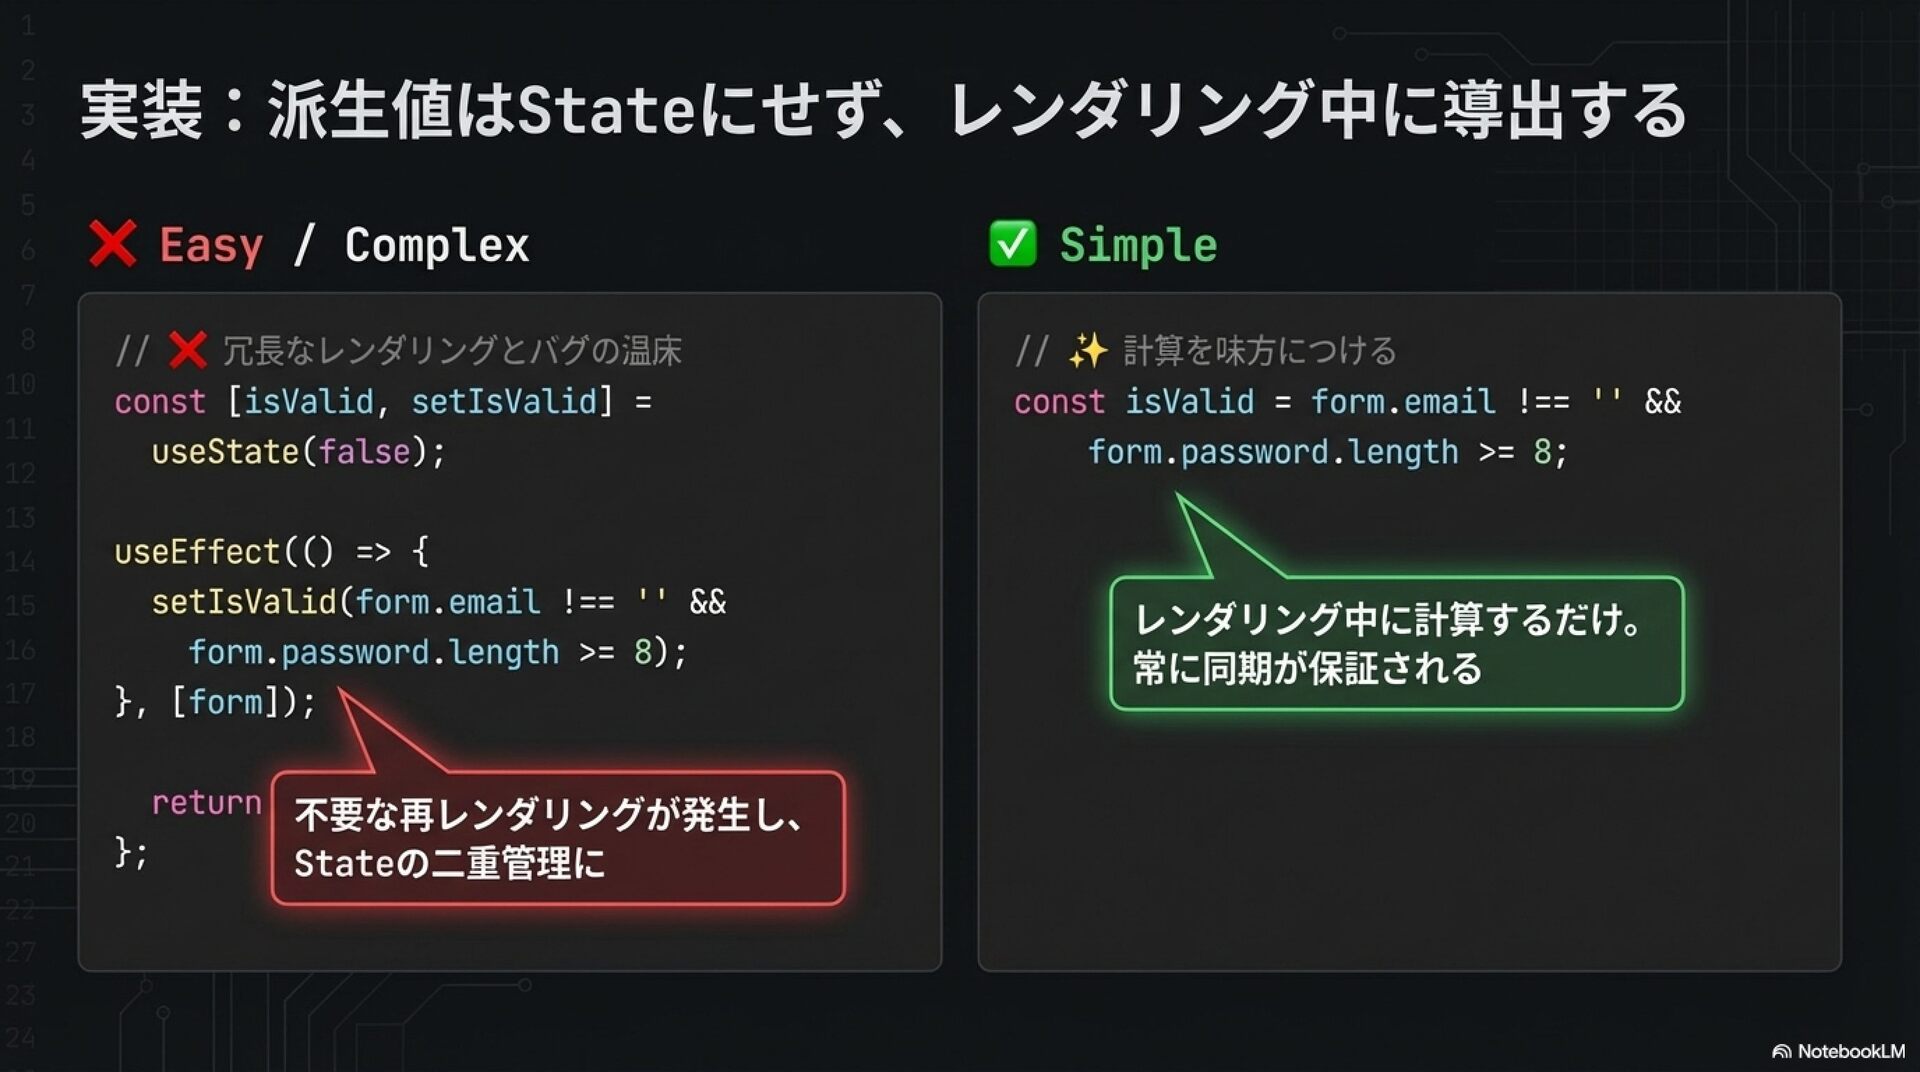Click the NotebookLM watermark text

coord(1850,1051)
